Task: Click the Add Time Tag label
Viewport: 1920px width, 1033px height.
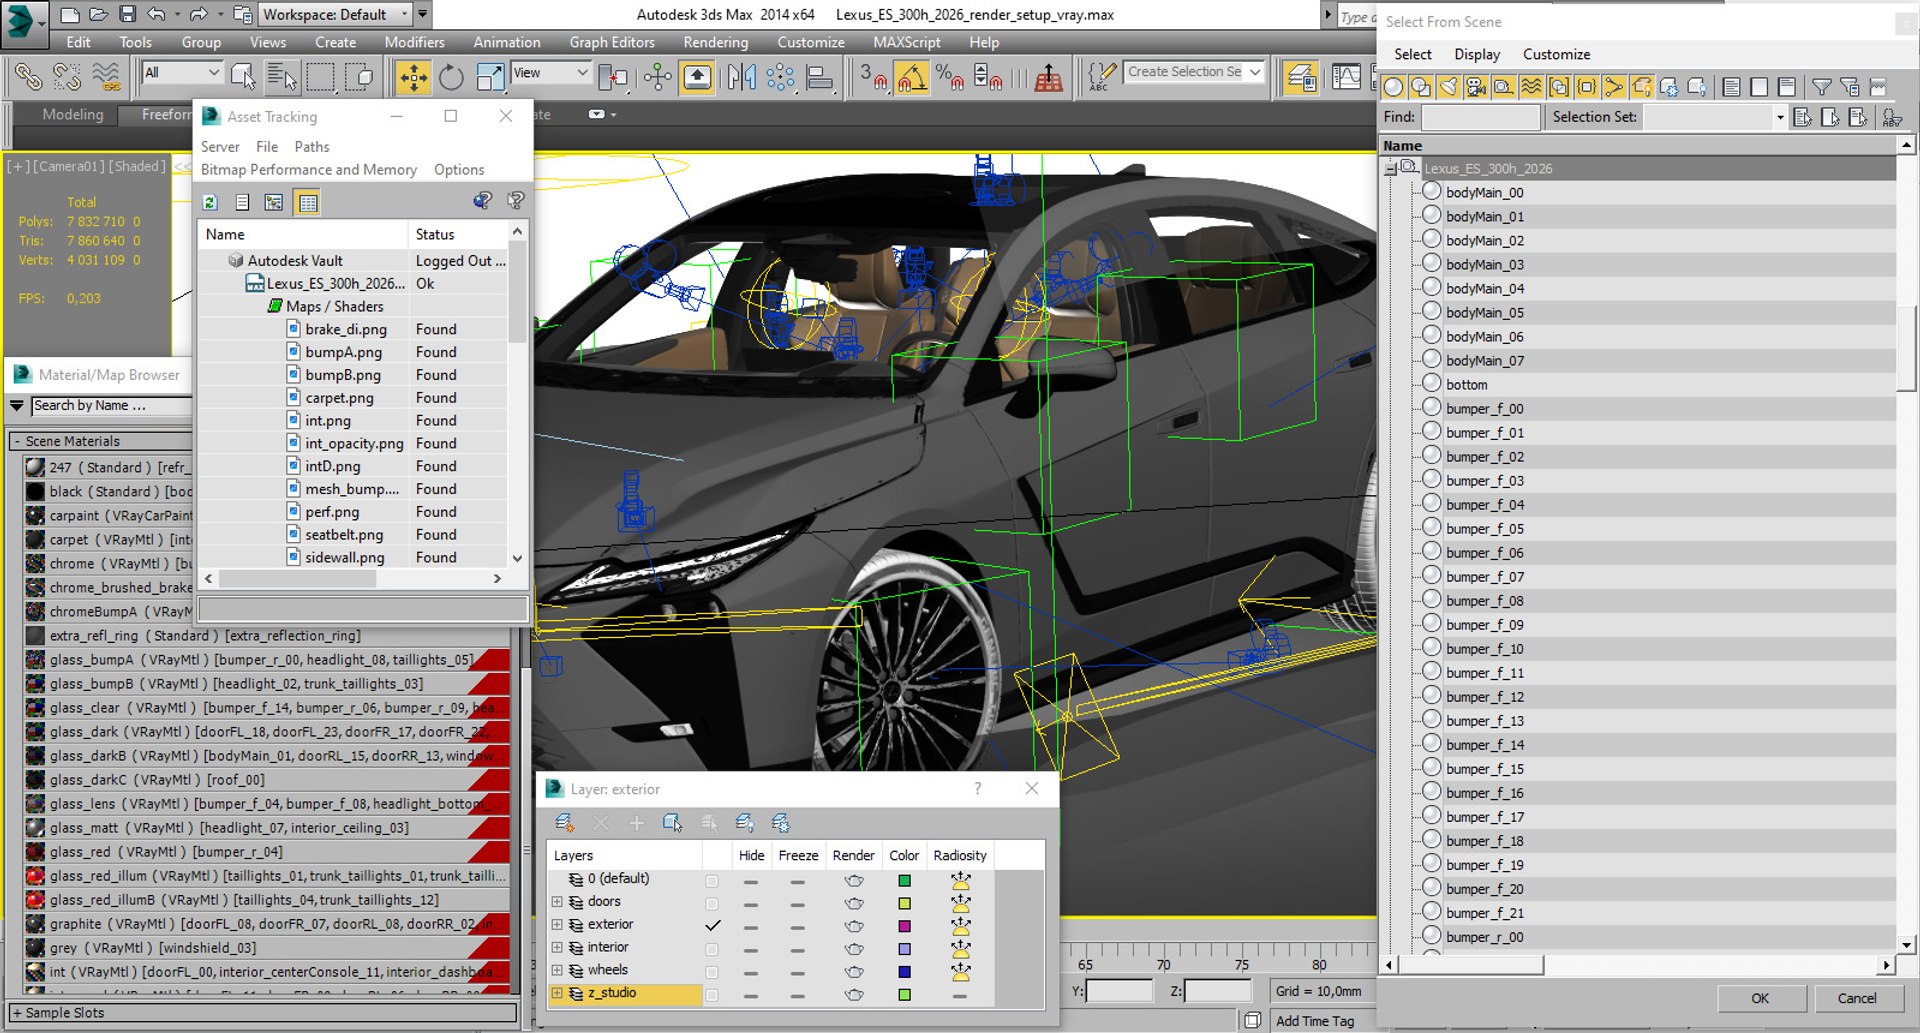Action: 1315,1020
